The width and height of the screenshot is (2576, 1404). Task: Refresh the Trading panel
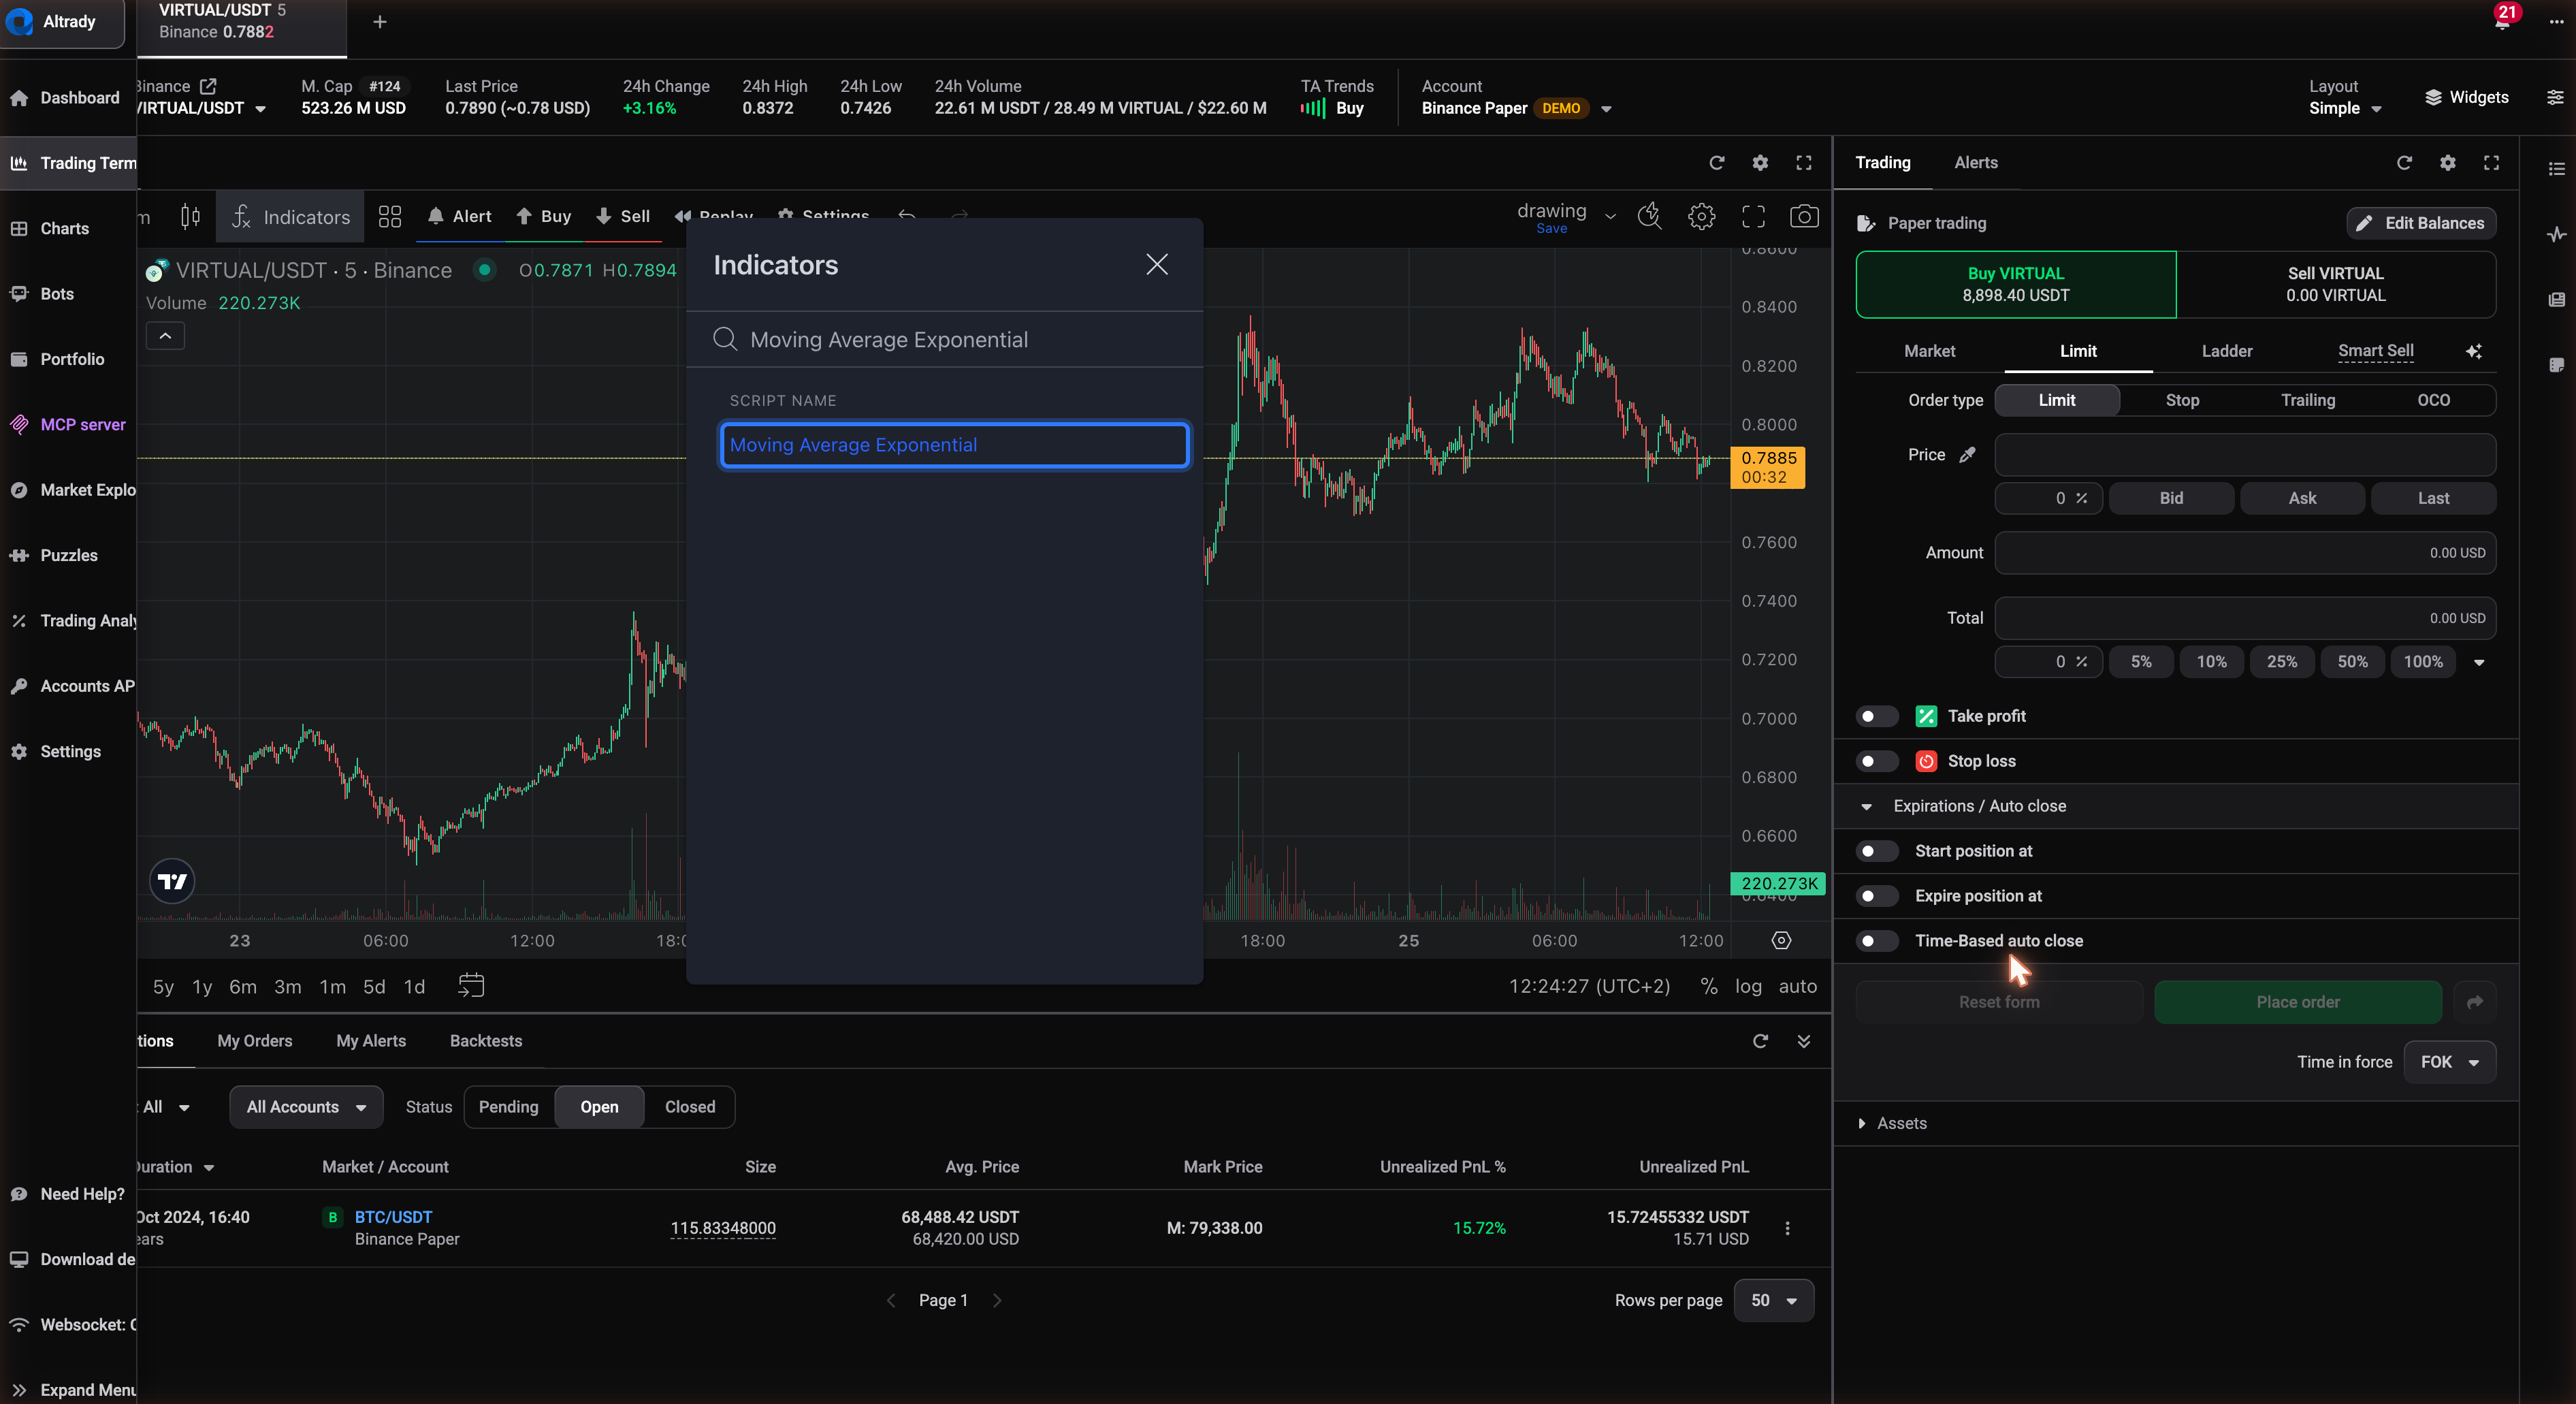2404,162
